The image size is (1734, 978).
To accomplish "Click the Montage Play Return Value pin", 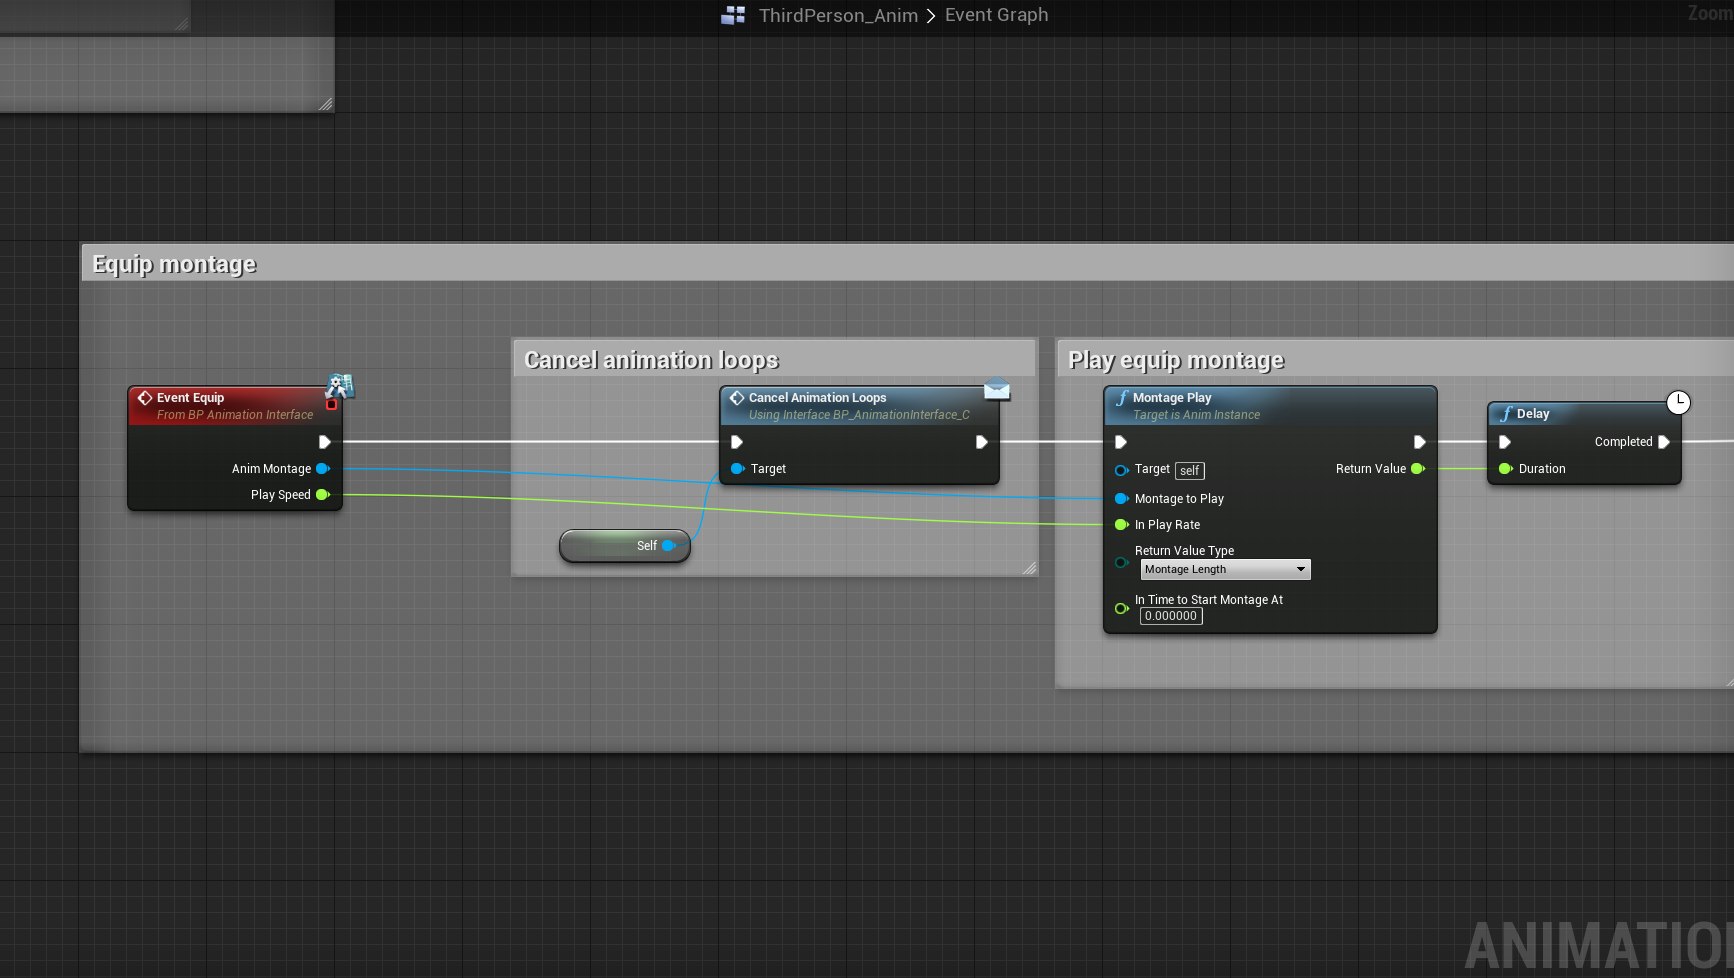I will (x=1417, y=469).
